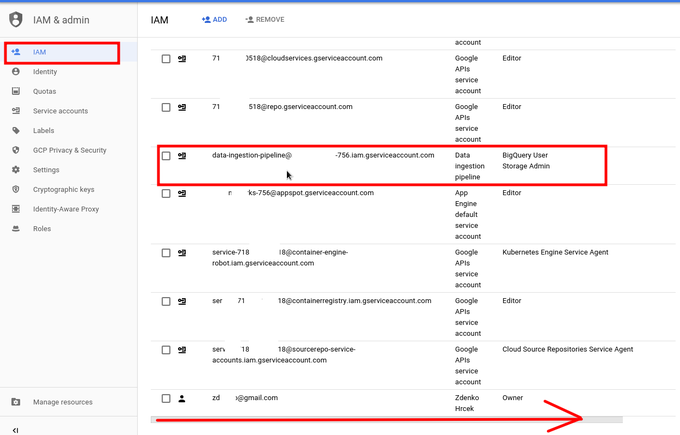Image resolution: width=680 pixels, height=435 pixels.
Task: Click service account icon for repo.gserviceaccount row
Action: 182,107
